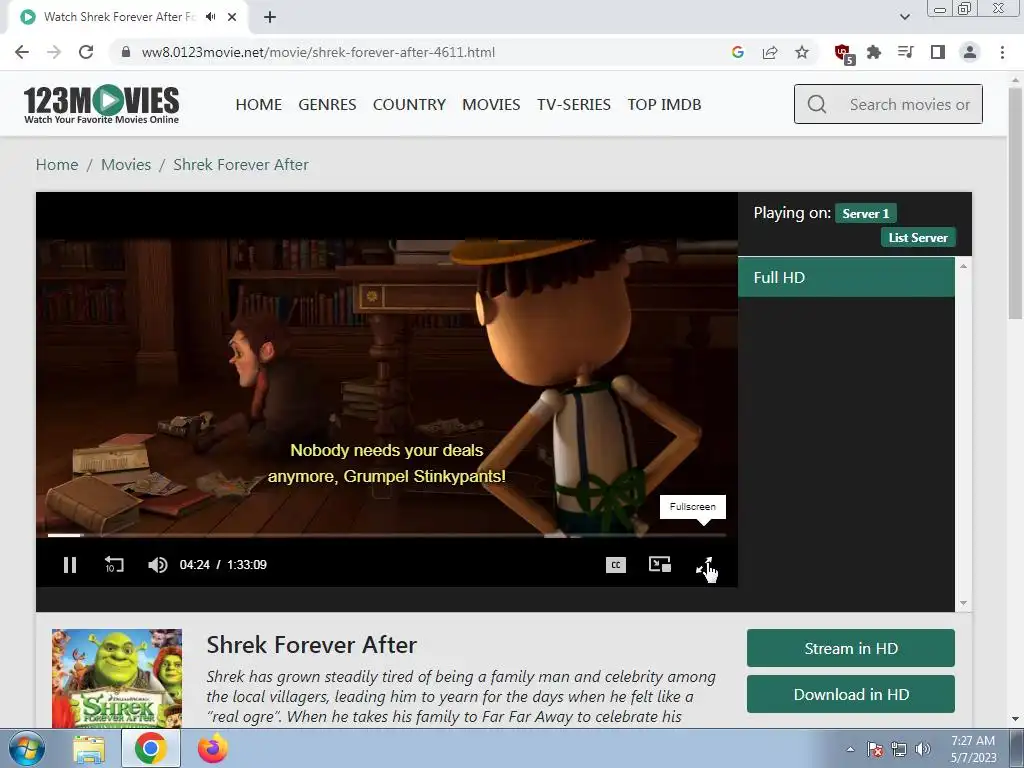1024x768 pixels.
Task: Click the page vertical scrollbar
Action: click(1015, 202)
